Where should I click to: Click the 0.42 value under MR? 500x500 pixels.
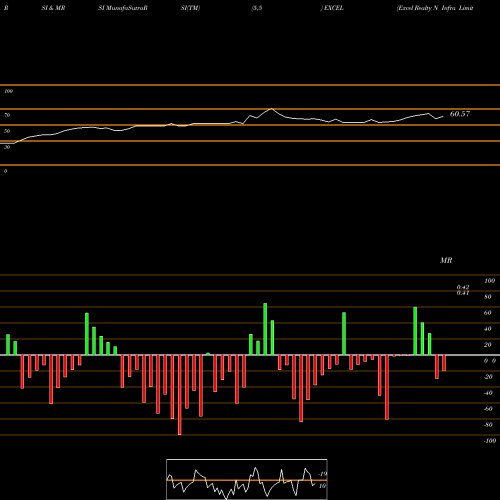463,287
